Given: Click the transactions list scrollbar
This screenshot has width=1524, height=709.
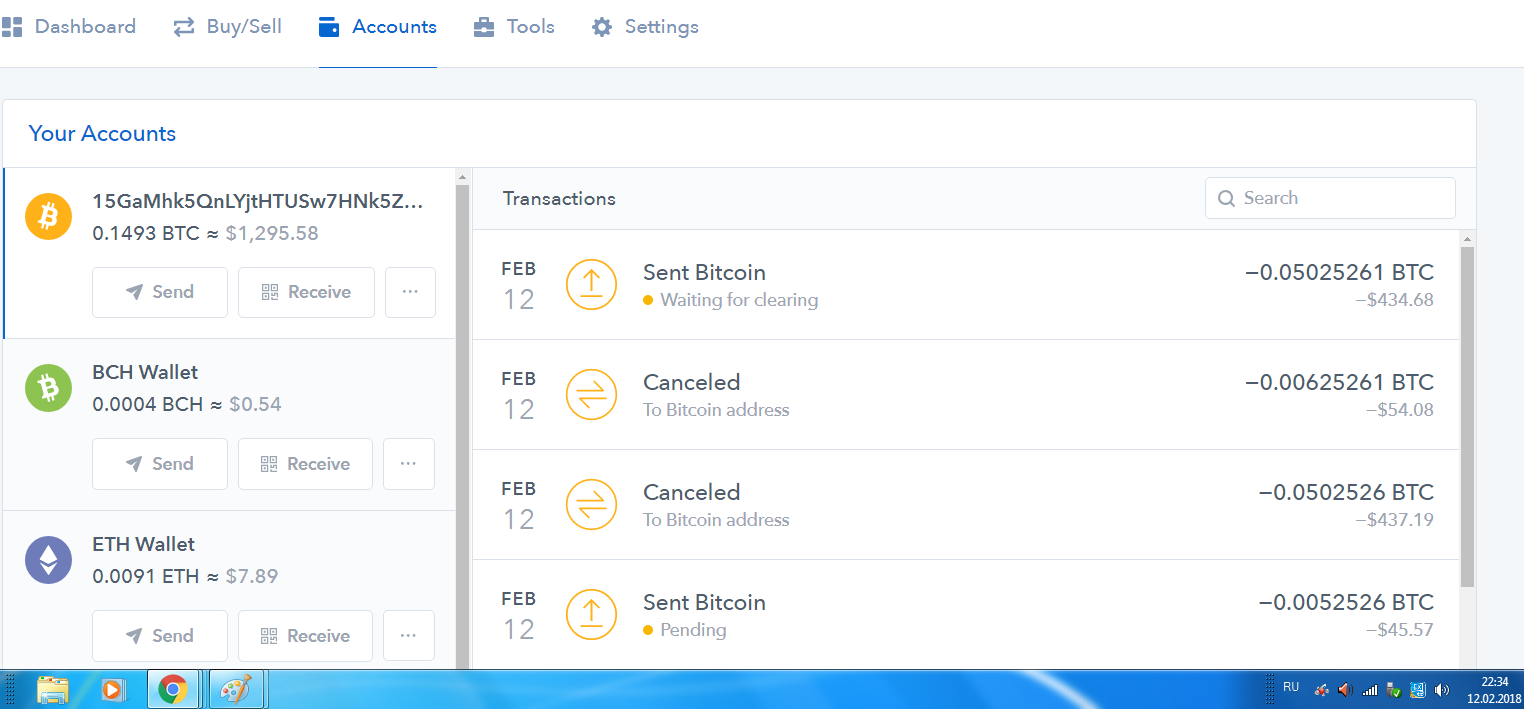Looking at the screenshot, I should 1467,415.
